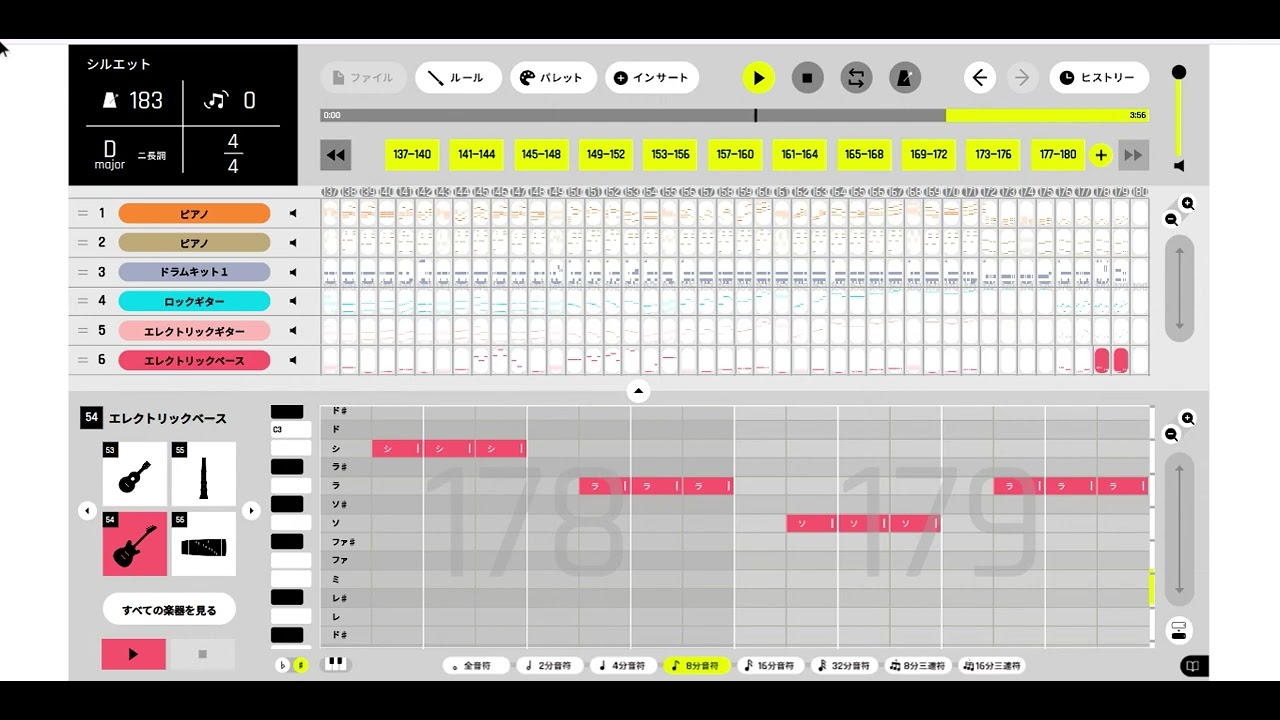Choose acoustic guitar instrument 53
The width and height of the screenshot is (1280, 720).
[x=135, y=474]
